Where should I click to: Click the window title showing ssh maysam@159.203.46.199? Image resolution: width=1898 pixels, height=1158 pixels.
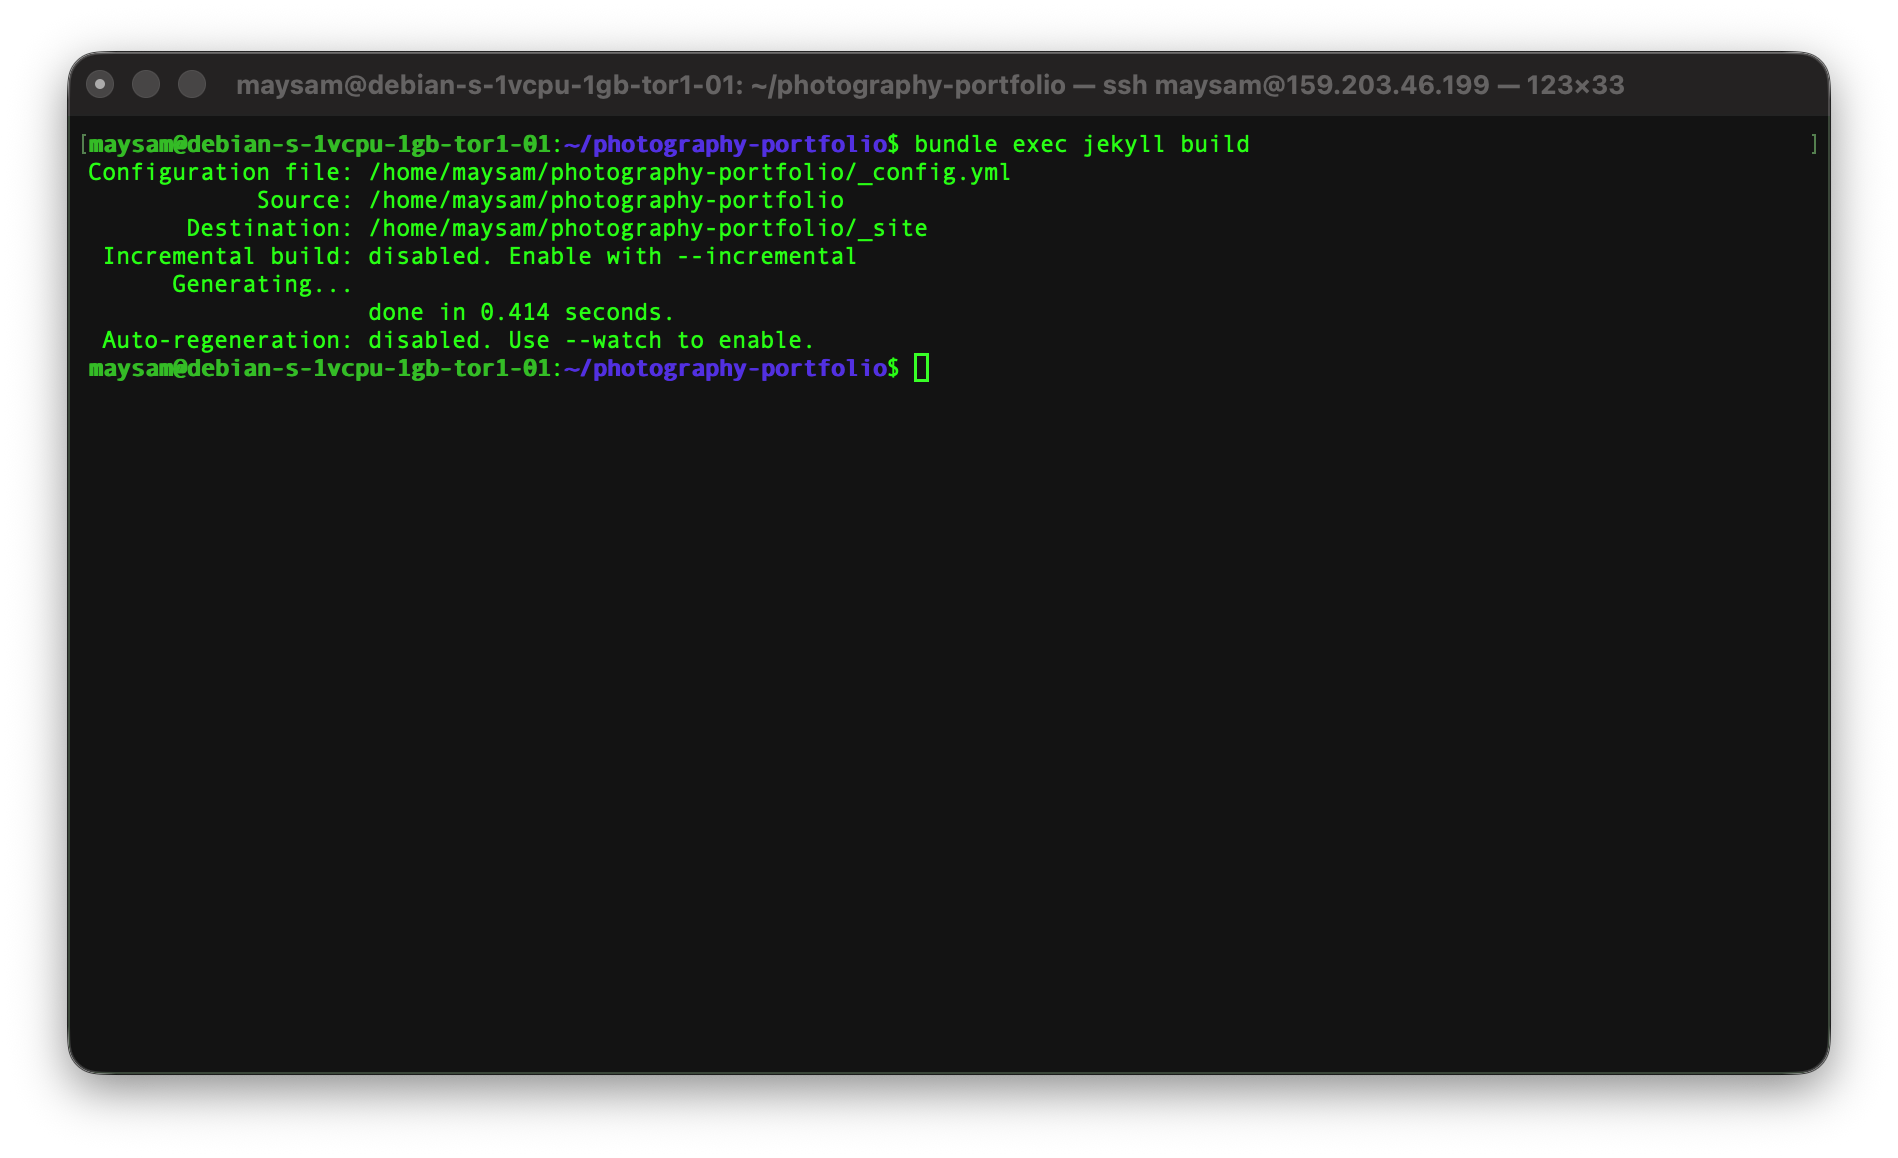[930, 85]
